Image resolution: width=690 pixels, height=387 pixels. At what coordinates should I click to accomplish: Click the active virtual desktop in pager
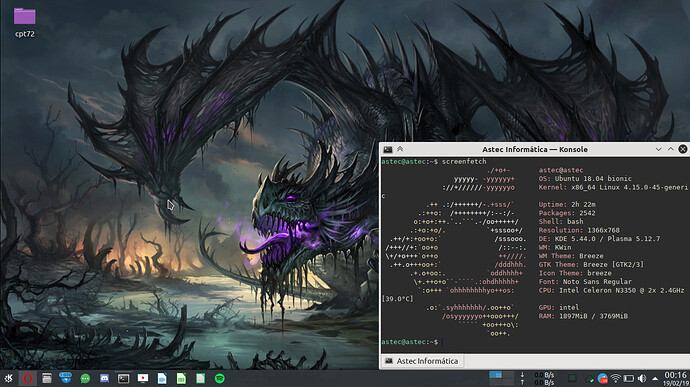pos(495,375)
